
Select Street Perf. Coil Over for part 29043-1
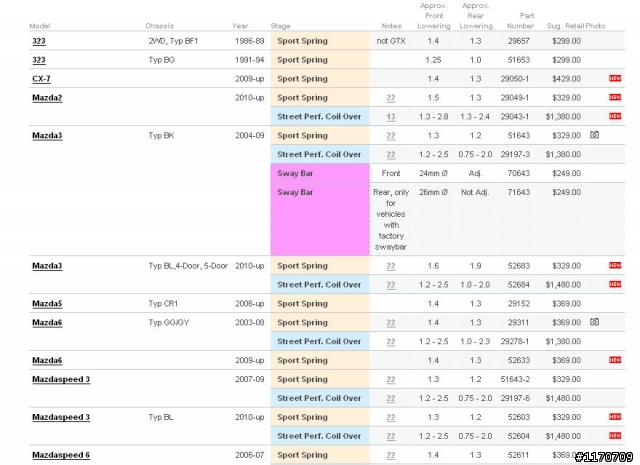(320, 116)
